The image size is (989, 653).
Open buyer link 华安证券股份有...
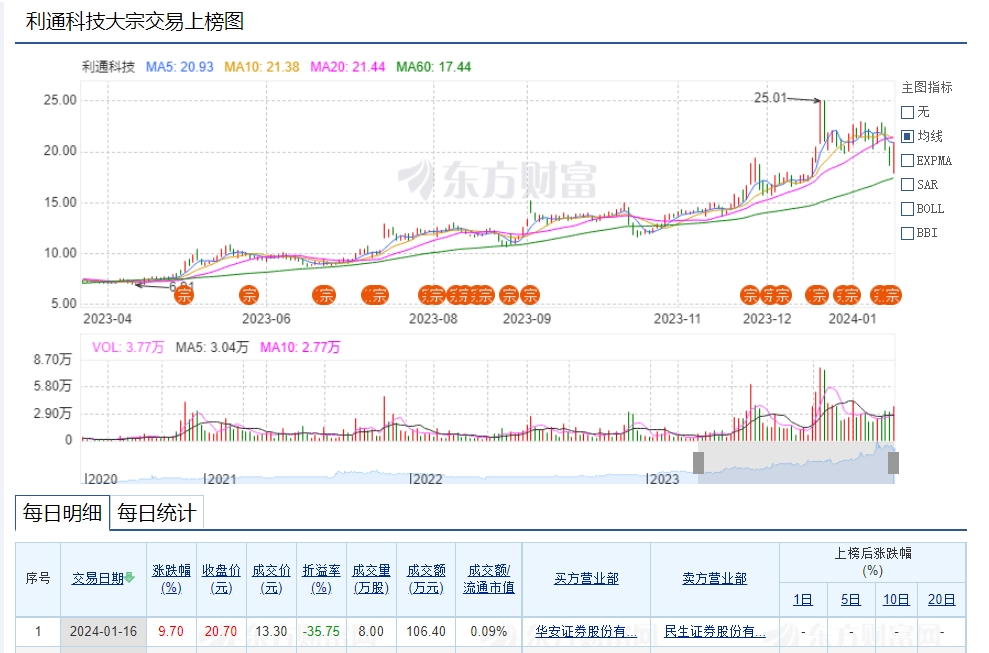click(585, 632)
